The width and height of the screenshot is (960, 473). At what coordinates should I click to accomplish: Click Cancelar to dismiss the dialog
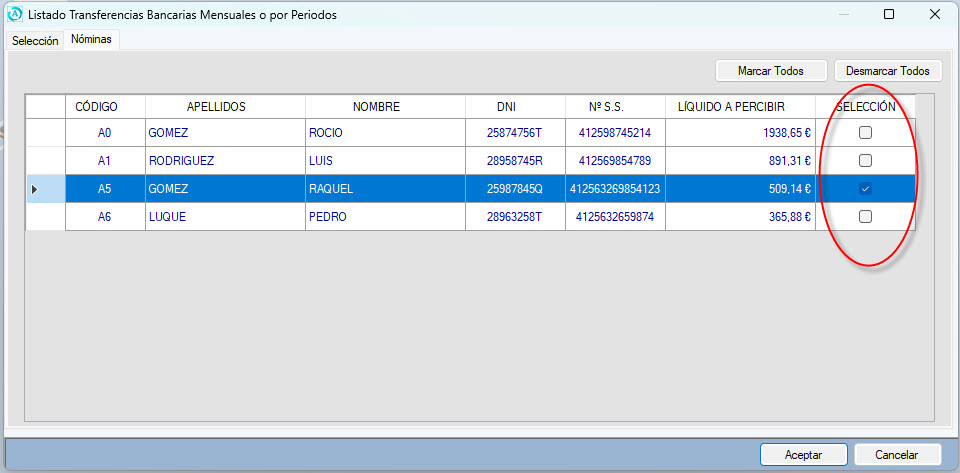(x=897, y=455)
